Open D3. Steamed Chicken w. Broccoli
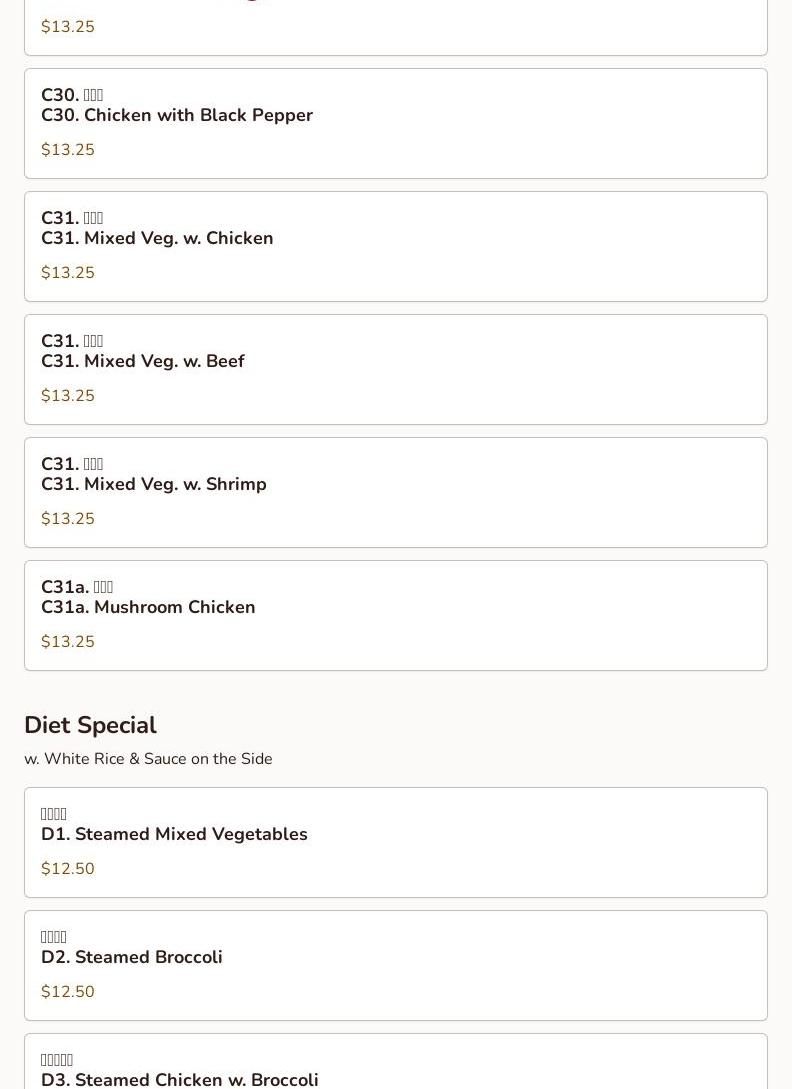The image size is (792, 1089). click(395, 1061)
